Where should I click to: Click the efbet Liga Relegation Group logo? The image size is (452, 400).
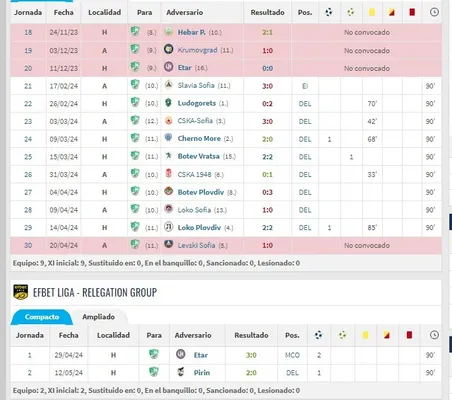(x=21, y=292)
